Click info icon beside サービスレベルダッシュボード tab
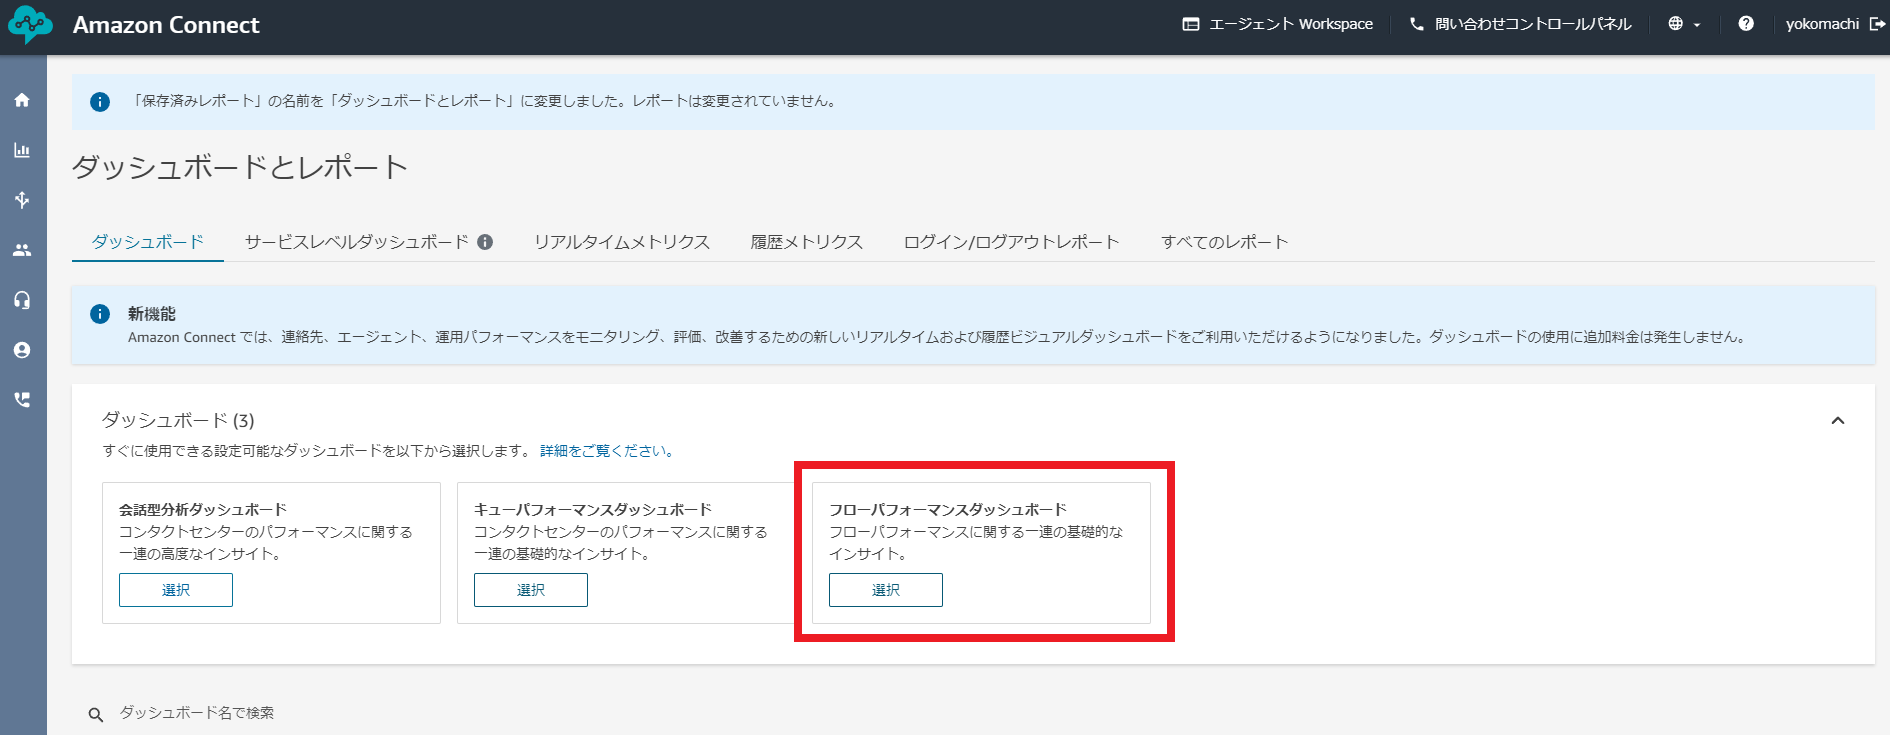The height and width of the screenshot is (735, 1890). click(485, 242)
